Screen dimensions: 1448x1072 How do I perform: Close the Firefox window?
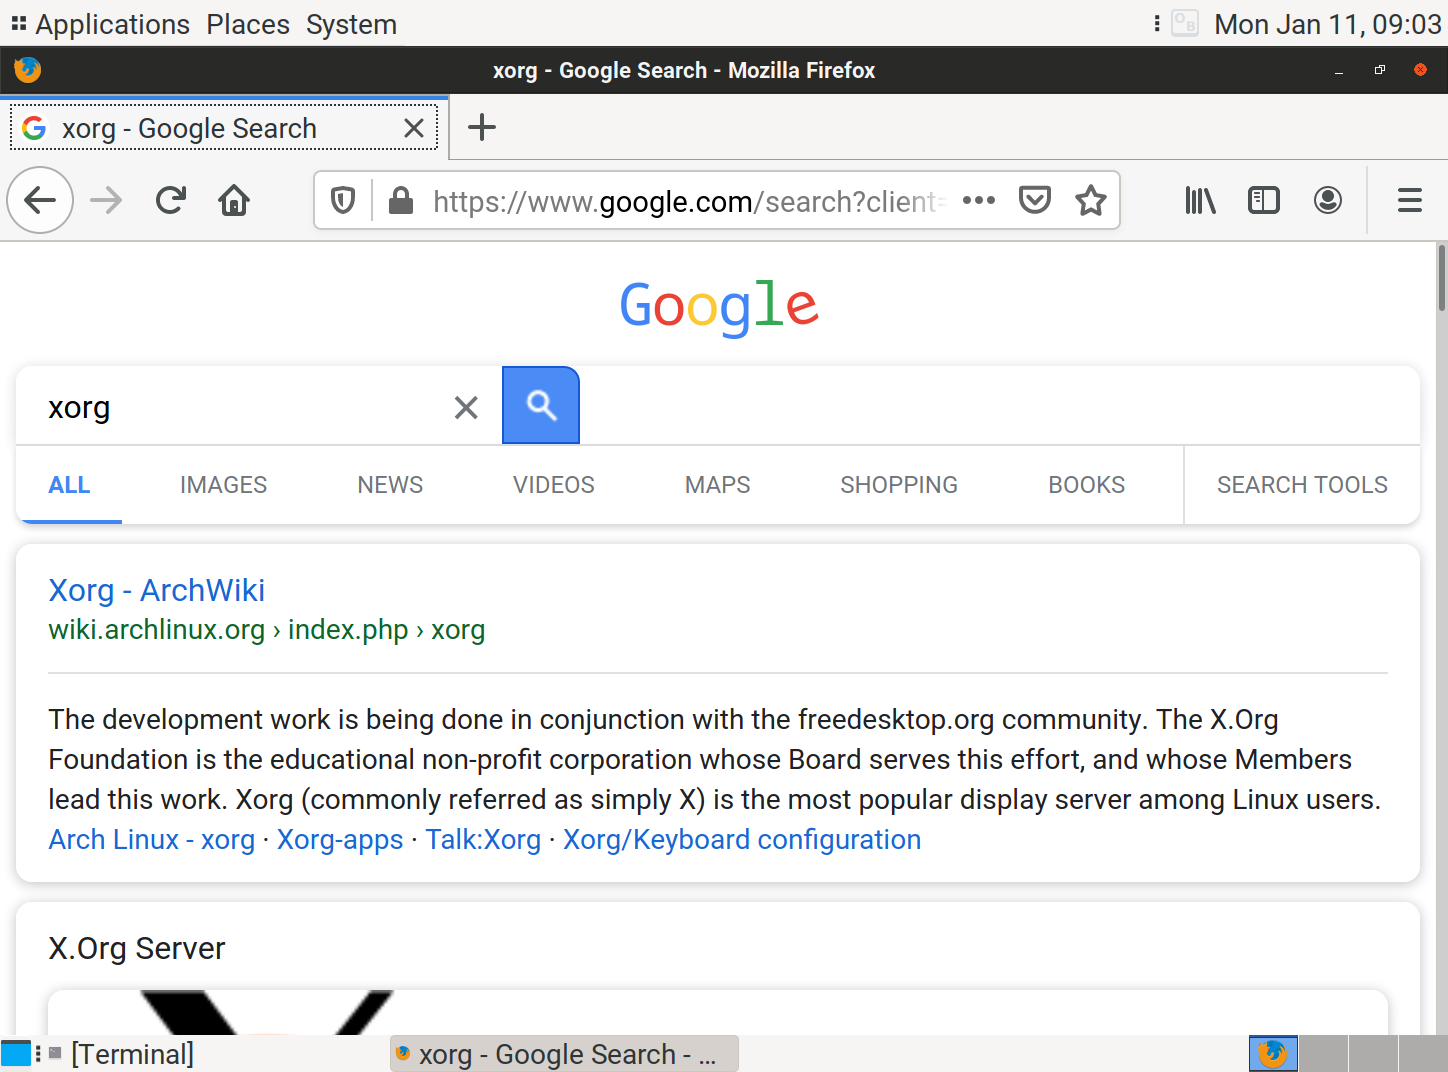(x=1420, y=70)
